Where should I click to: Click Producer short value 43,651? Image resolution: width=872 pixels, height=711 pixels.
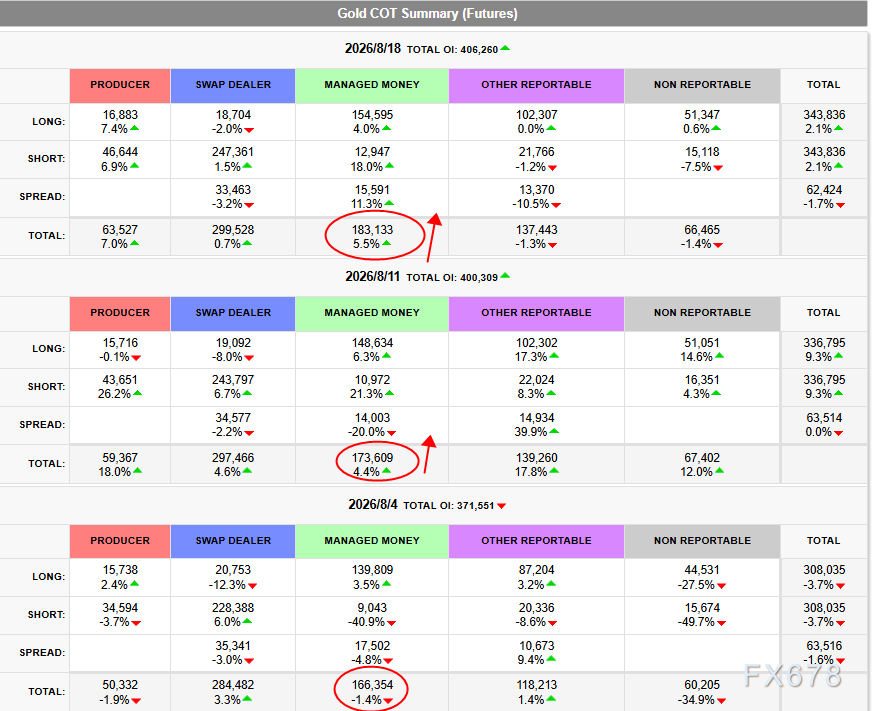(120, 380)
